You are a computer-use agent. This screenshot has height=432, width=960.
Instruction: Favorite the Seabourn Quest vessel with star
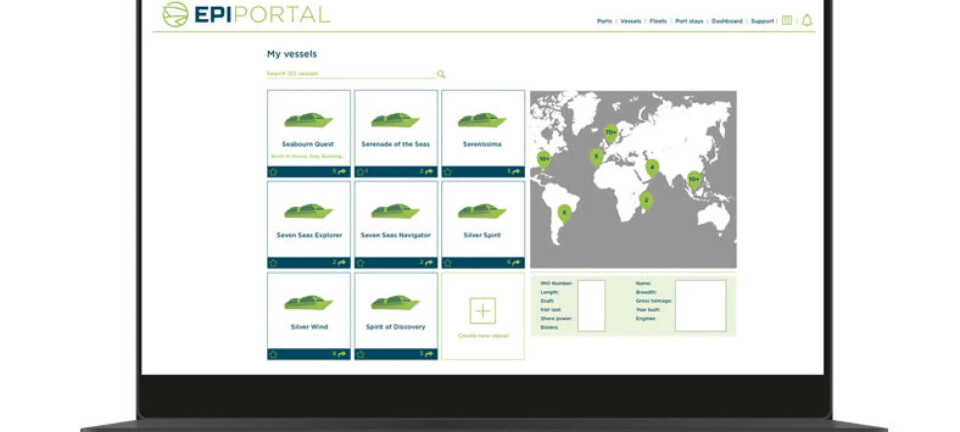273,171
